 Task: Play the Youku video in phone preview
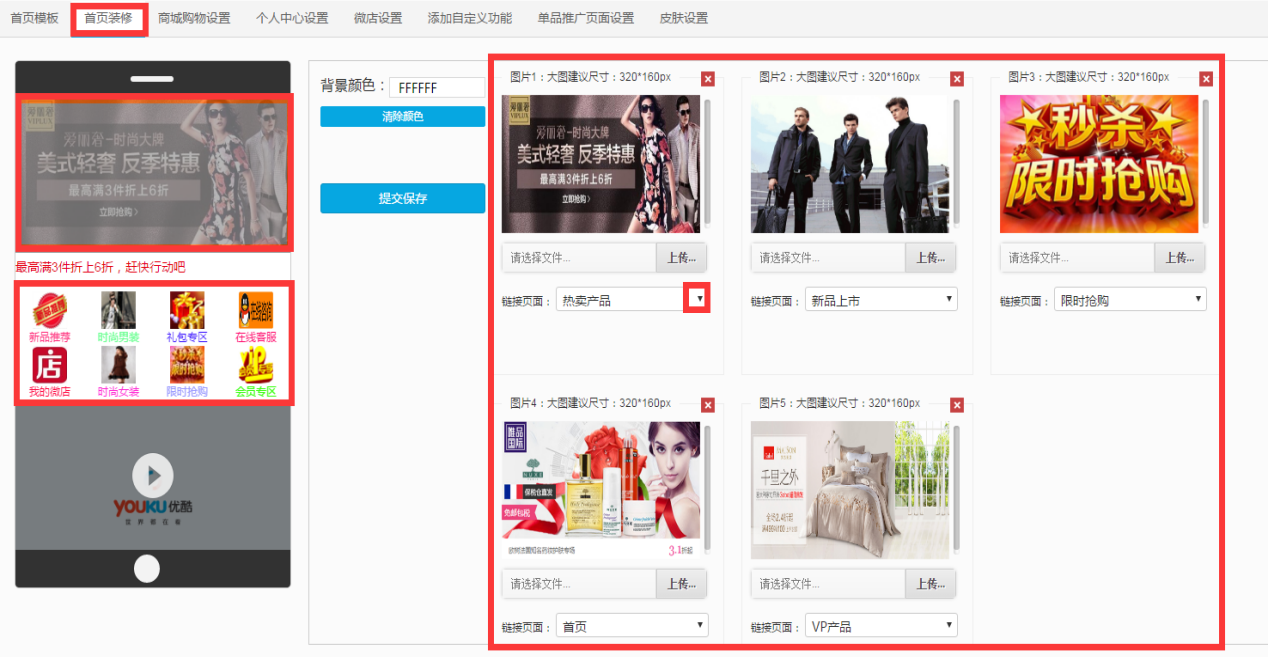[152, 476]
